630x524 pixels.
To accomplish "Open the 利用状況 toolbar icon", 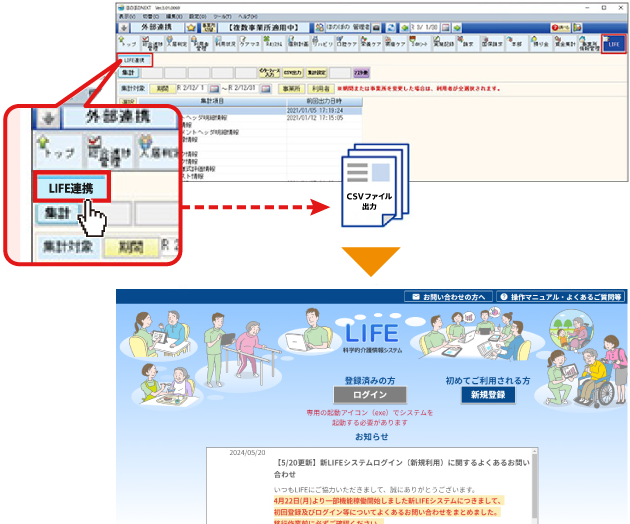I will click(x=225, y=43).
